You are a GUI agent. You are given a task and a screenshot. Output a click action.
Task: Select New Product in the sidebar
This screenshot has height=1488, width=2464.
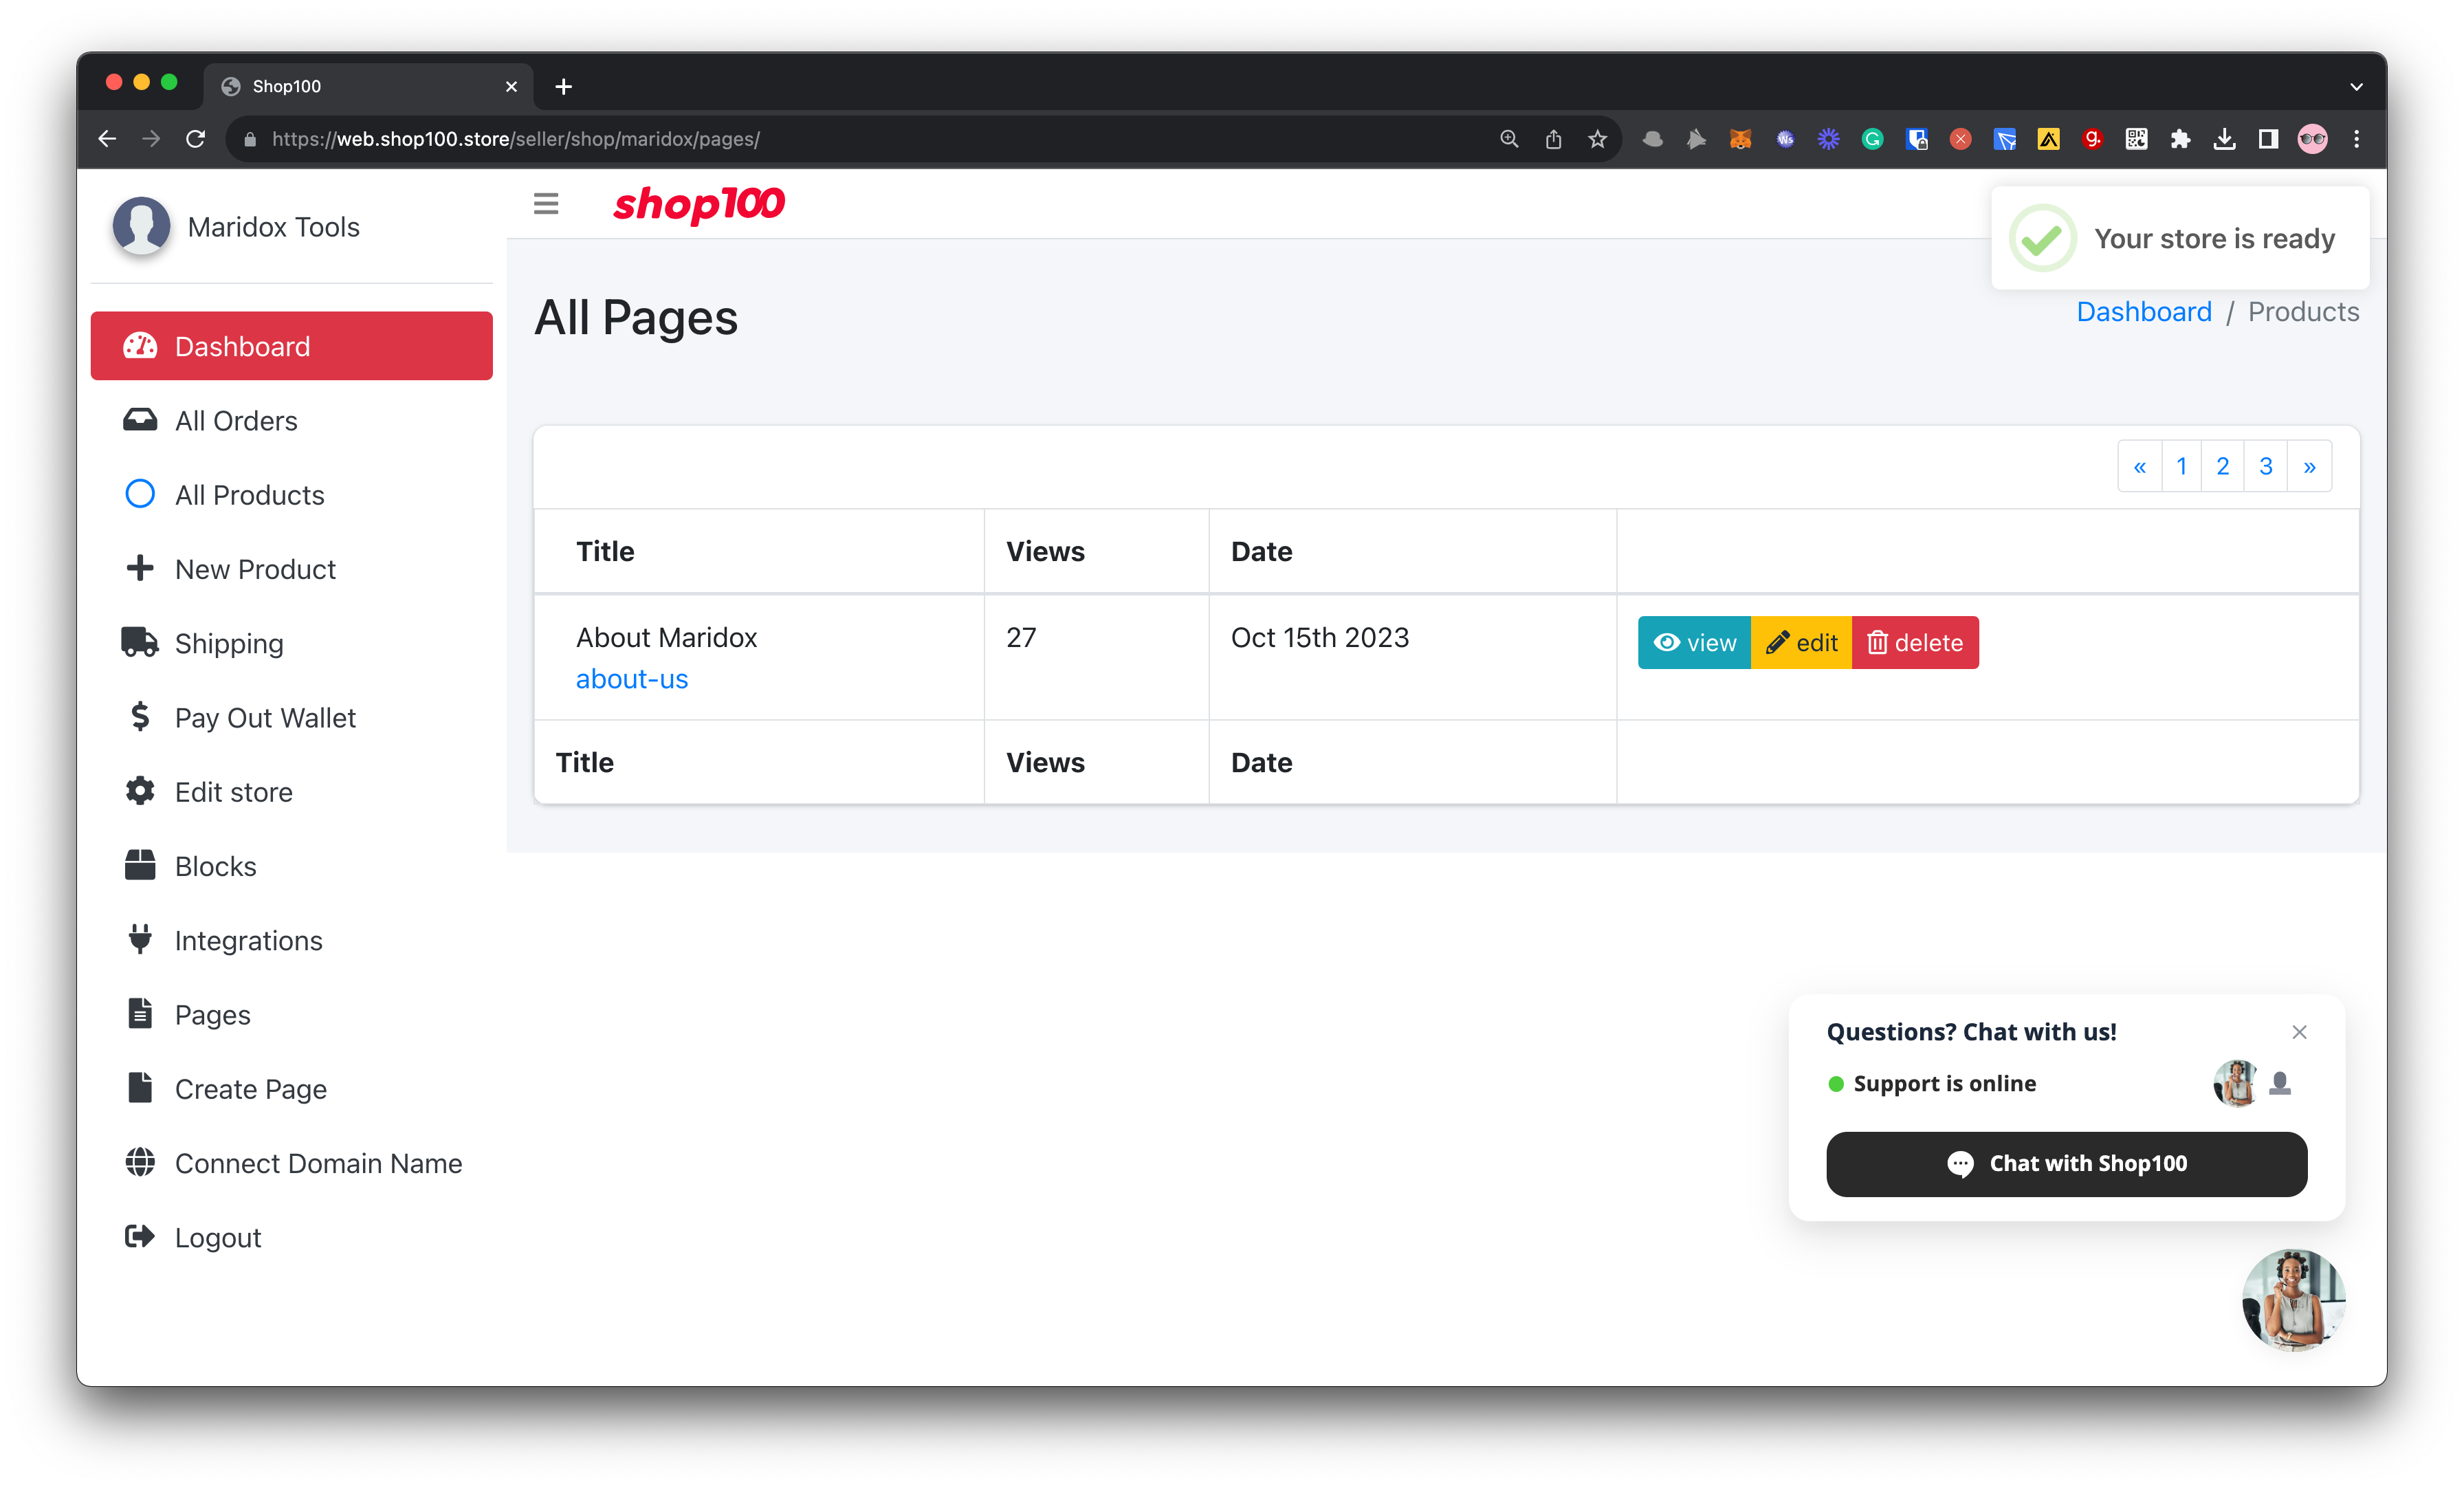[291, 569]
